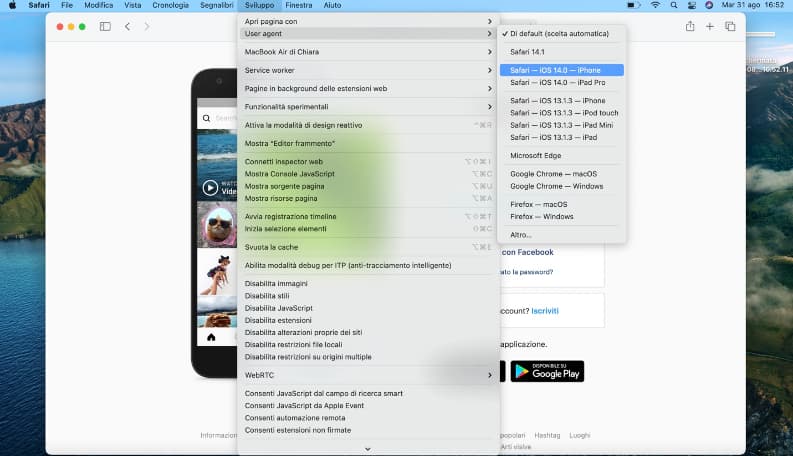Start Avvia registrazione timeline
Viewport: 793px width, 456px height.
(x=368, y=216)
